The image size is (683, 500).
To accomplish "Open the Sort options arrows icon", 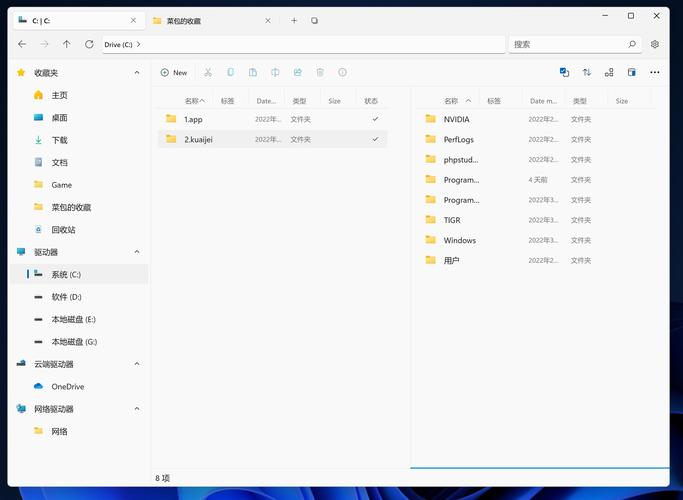I will (x=587, y=72).
